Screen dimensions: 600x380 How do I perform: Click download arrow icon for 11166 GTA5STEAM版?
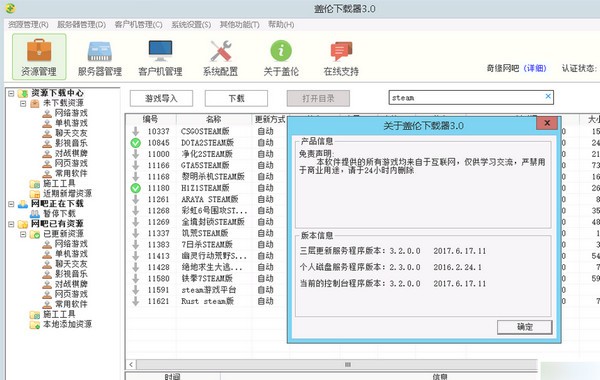click(x=135, y=165)
